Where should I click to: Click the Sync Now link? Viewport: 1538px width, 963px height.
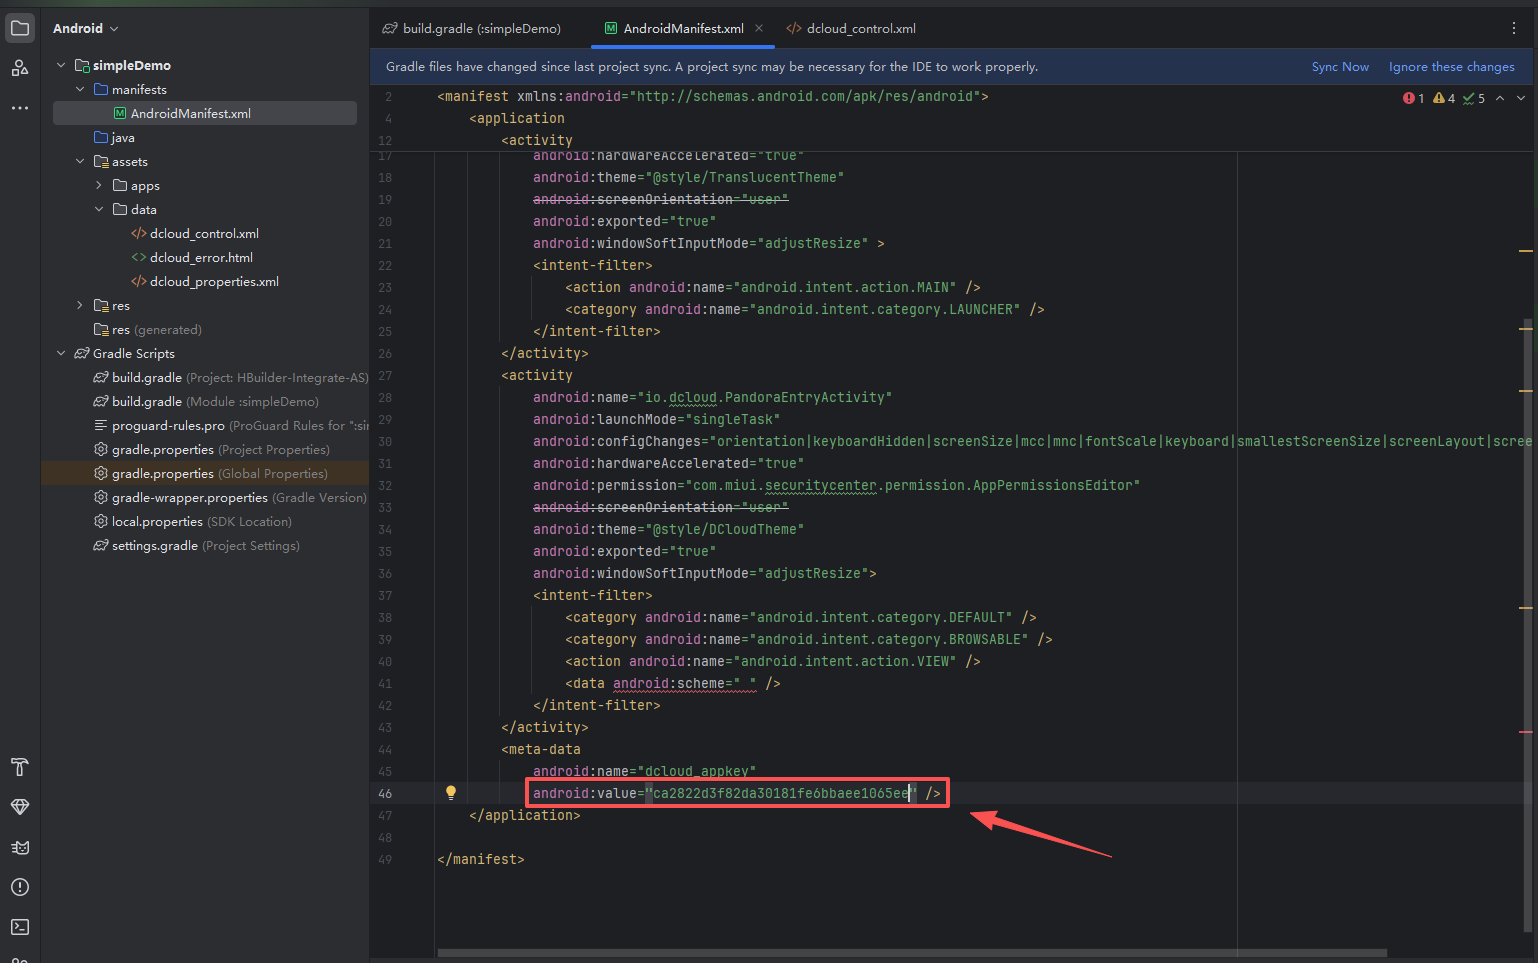pos(1340,67)
